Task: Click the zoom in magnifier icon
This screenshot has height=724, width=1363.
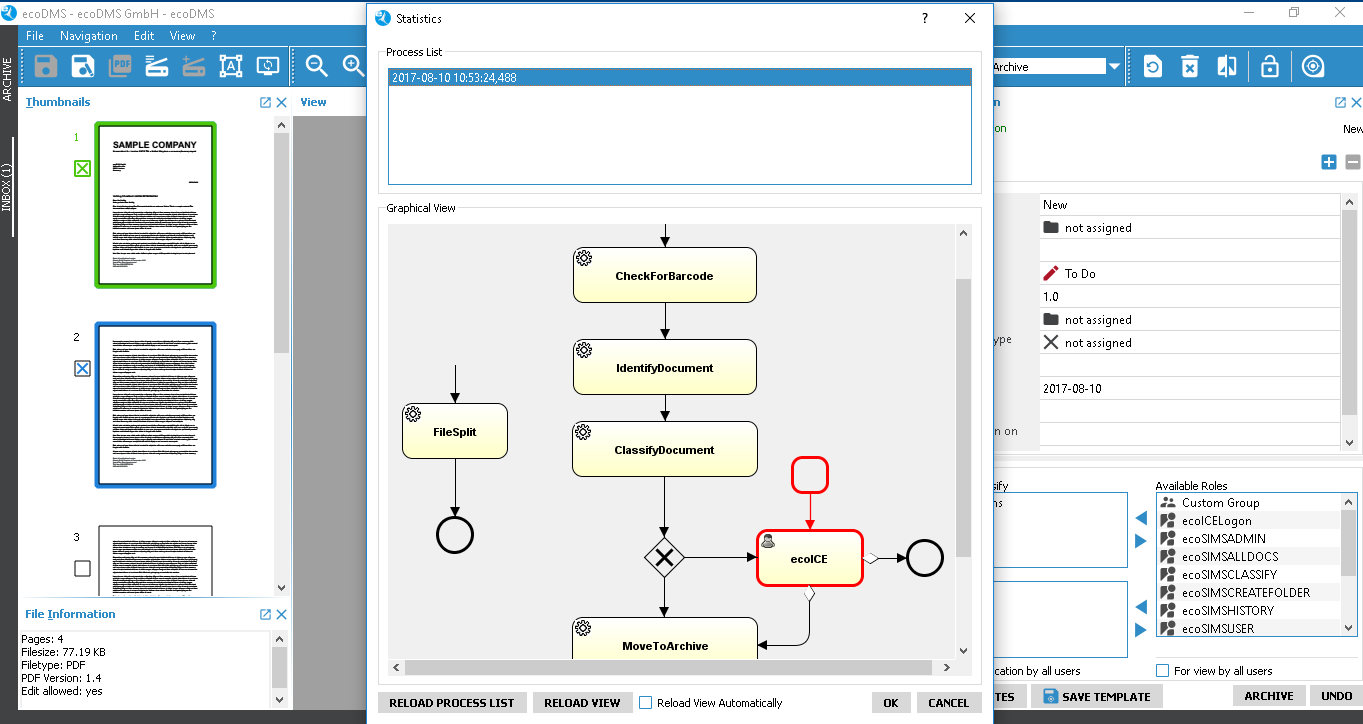Action: 353,67
